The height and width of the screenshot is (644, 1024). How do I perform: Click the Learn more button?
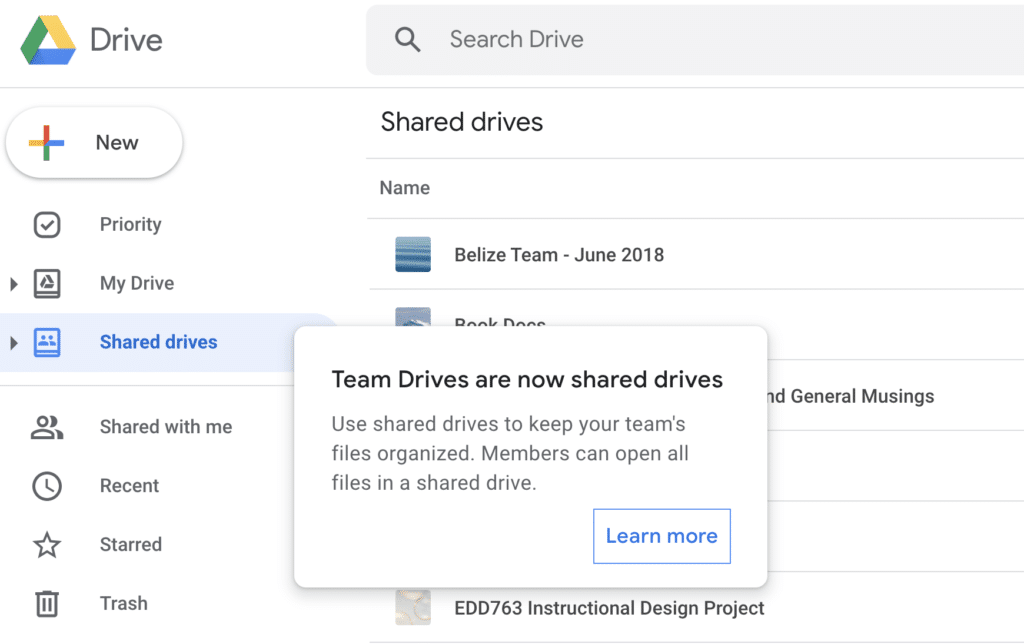[662, 536]
